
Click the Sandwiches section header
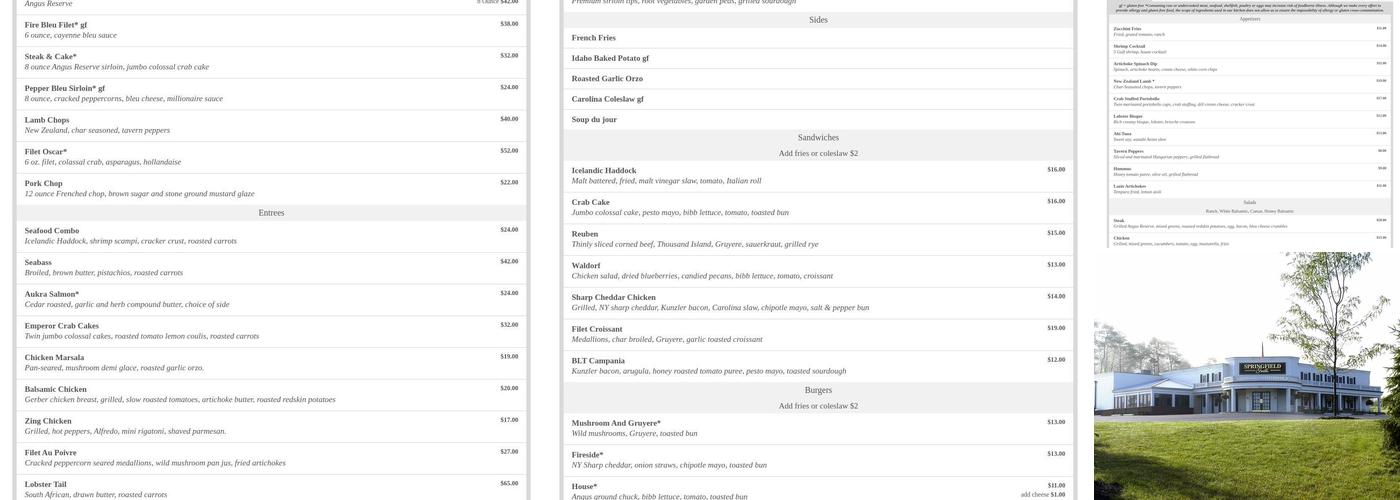818,138
